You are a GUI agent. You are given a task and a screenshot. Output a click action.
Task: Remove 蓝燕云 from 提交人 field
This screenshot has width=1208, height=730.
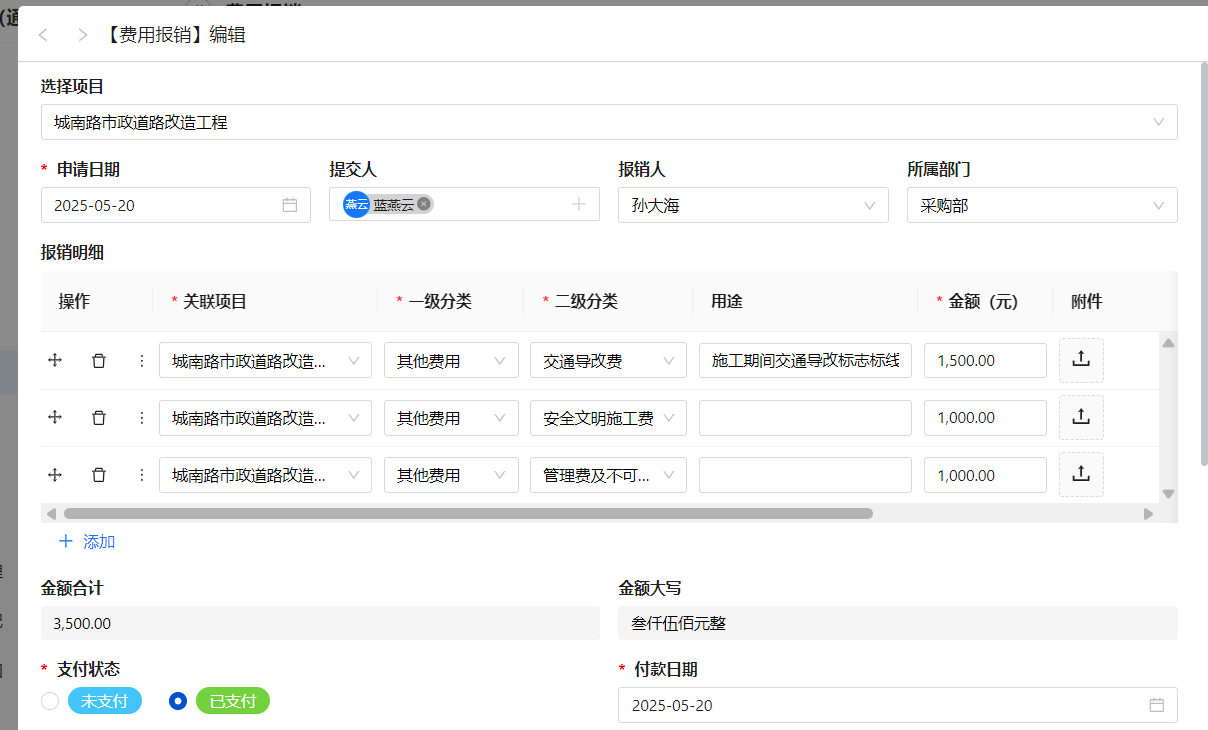click(424, 204)
